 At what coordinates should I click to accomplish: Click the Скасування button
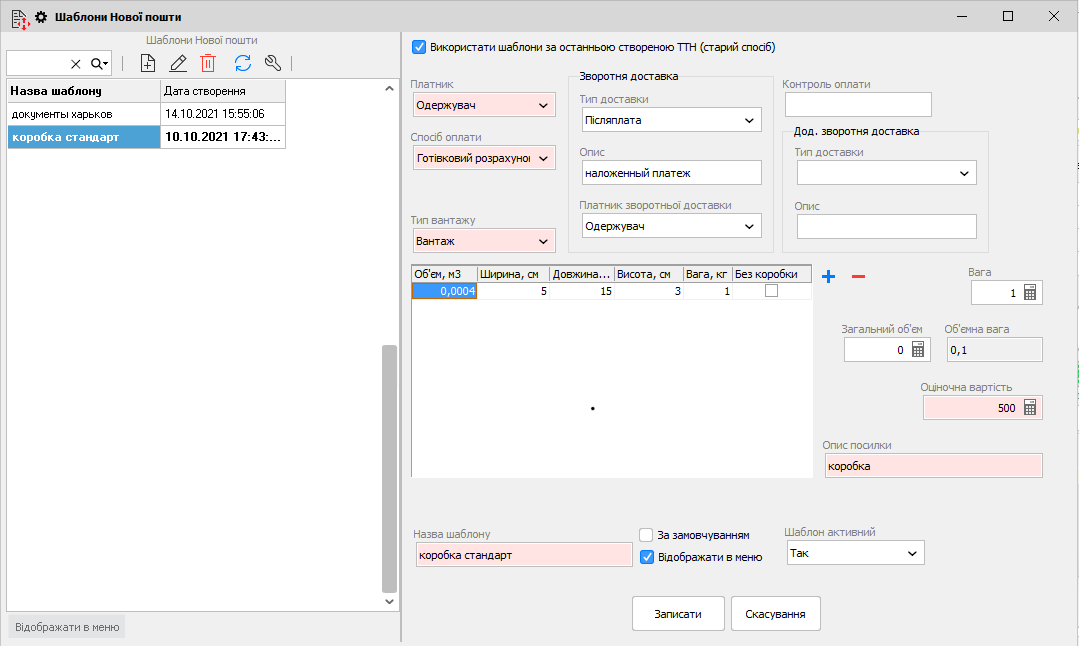click(x=775, y=614)
